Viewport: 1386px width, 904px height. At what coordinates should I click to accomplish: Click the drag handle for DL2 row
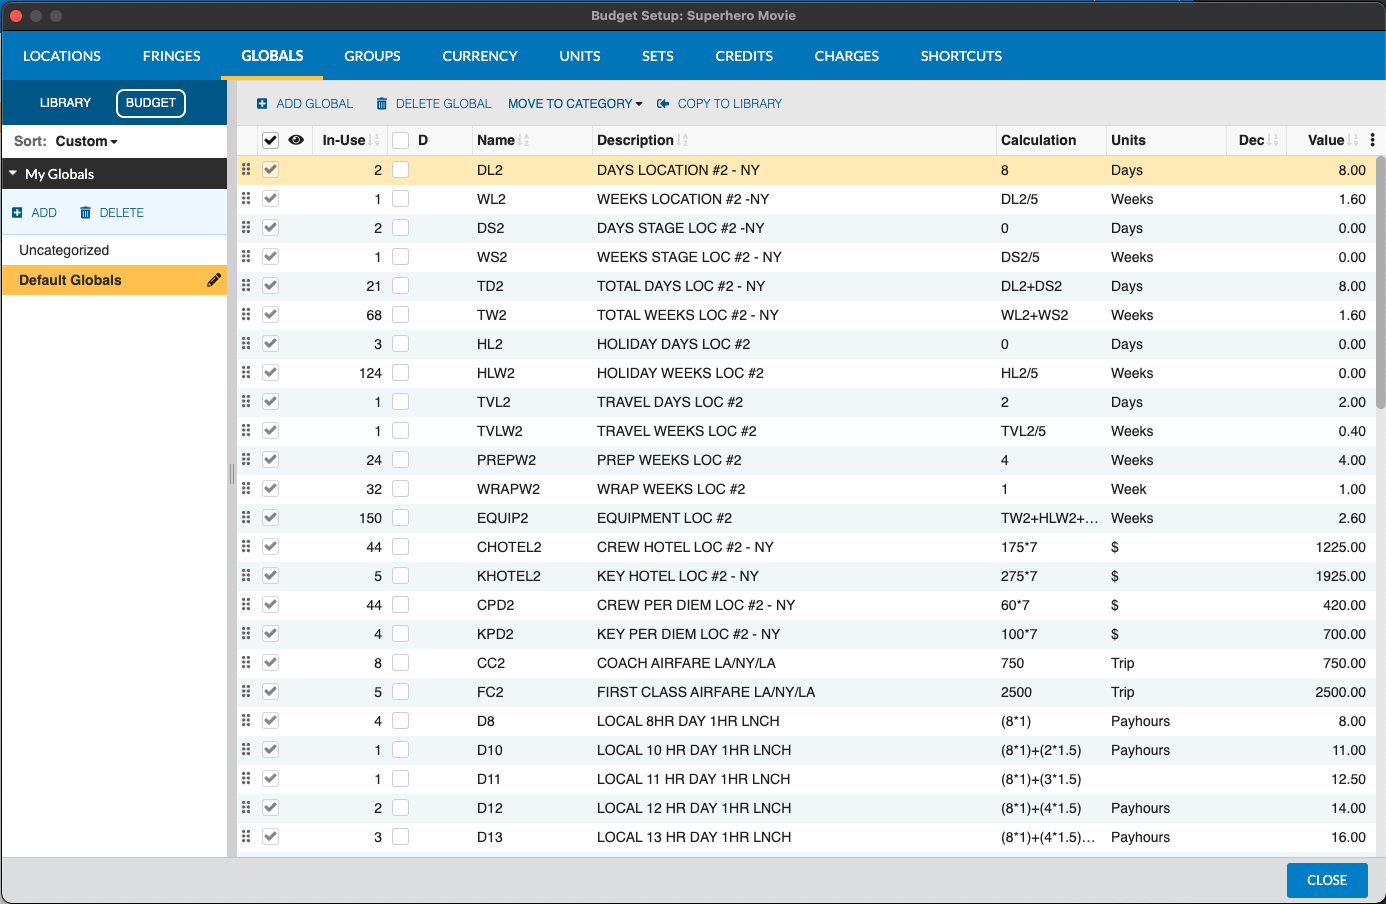pos(246,170)
